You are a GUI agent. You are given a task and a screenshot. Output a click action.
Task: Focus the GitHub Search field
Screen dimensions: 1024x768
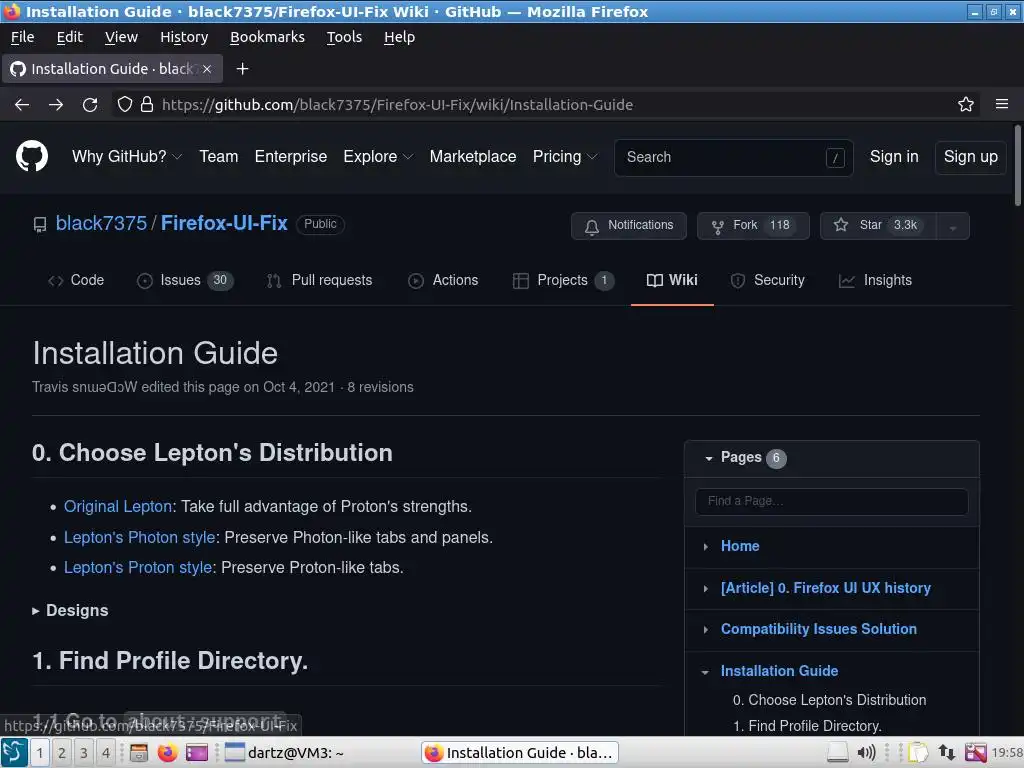coord(733,157)
